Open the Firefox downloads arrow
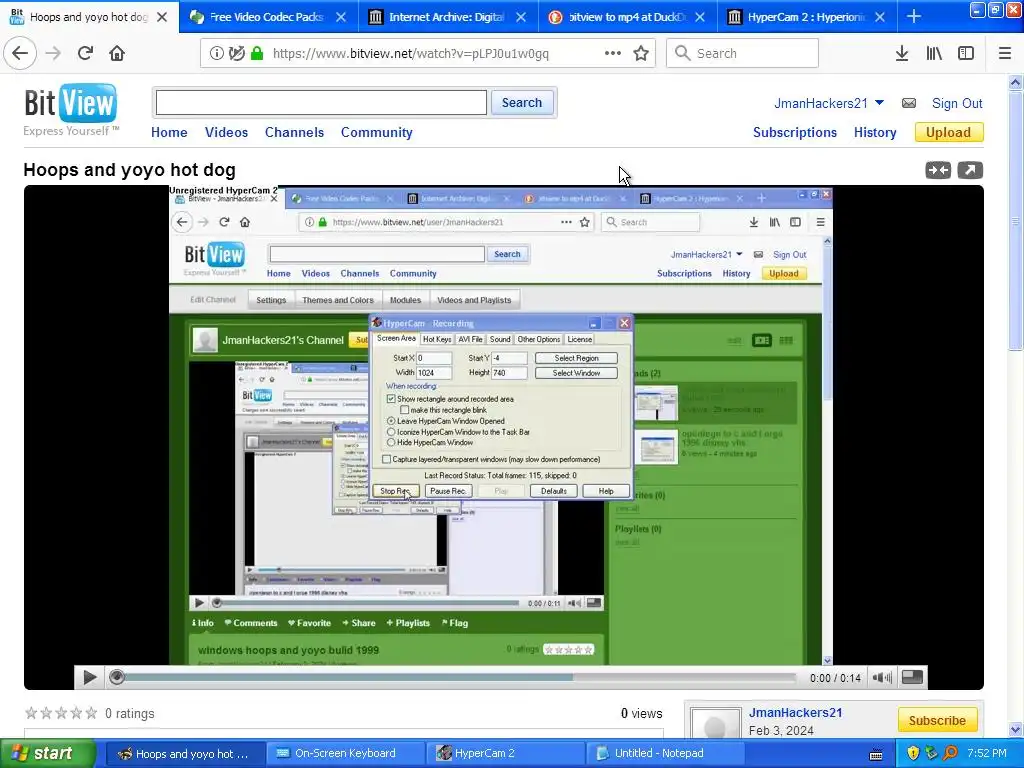 tap(902, 53)
